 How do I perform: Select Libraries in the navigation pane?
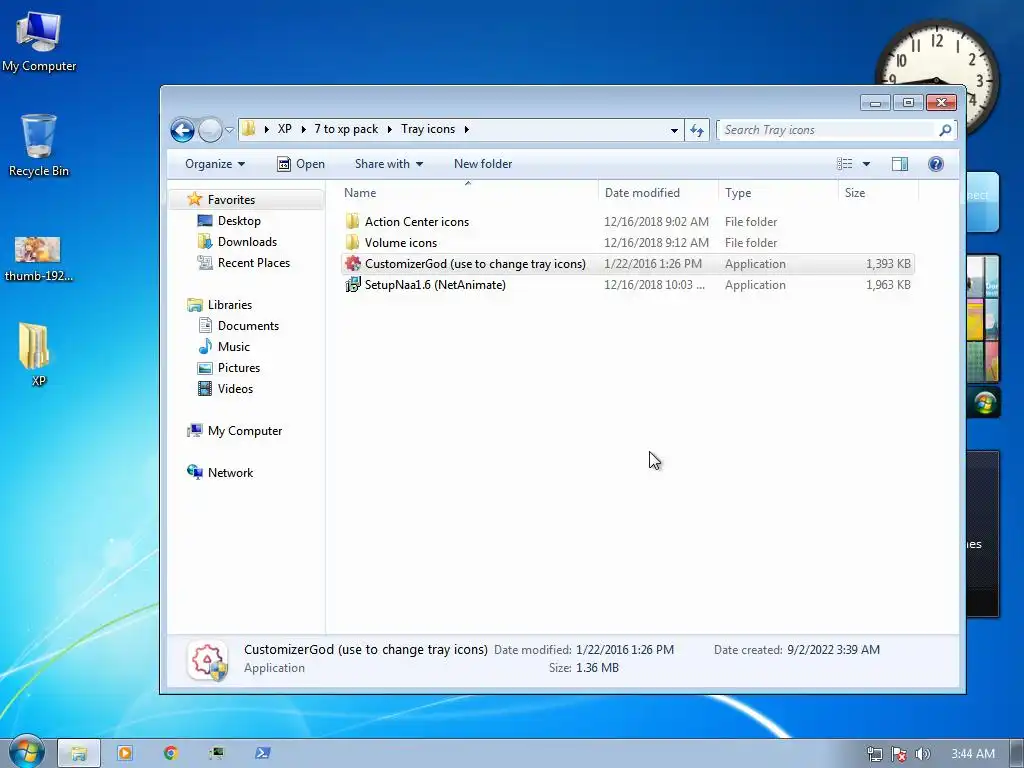click(229, 304)
